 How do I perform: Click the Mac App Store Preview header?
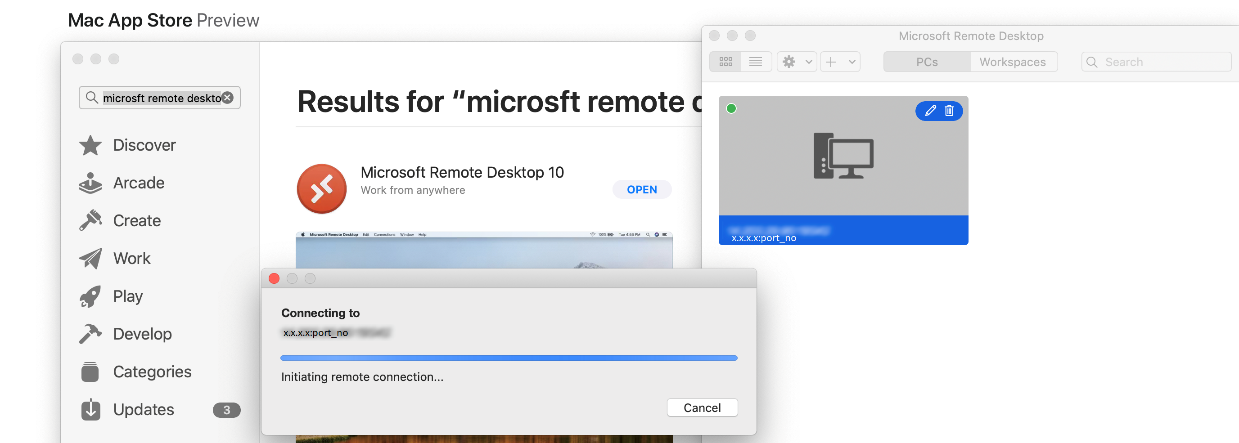[164, 20]
